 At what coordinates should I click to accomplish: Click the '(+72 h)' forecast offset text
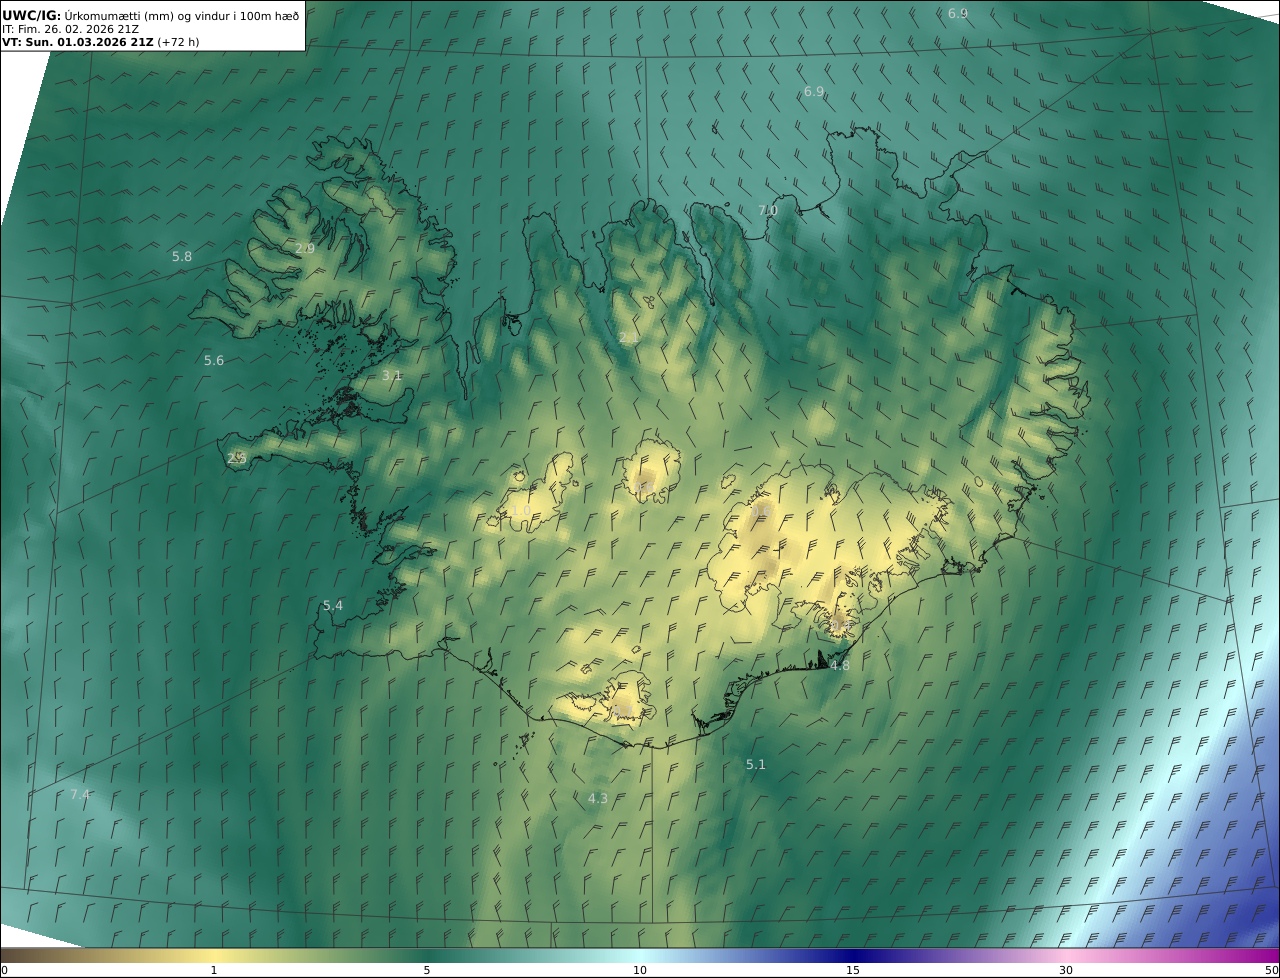[178, 42]
